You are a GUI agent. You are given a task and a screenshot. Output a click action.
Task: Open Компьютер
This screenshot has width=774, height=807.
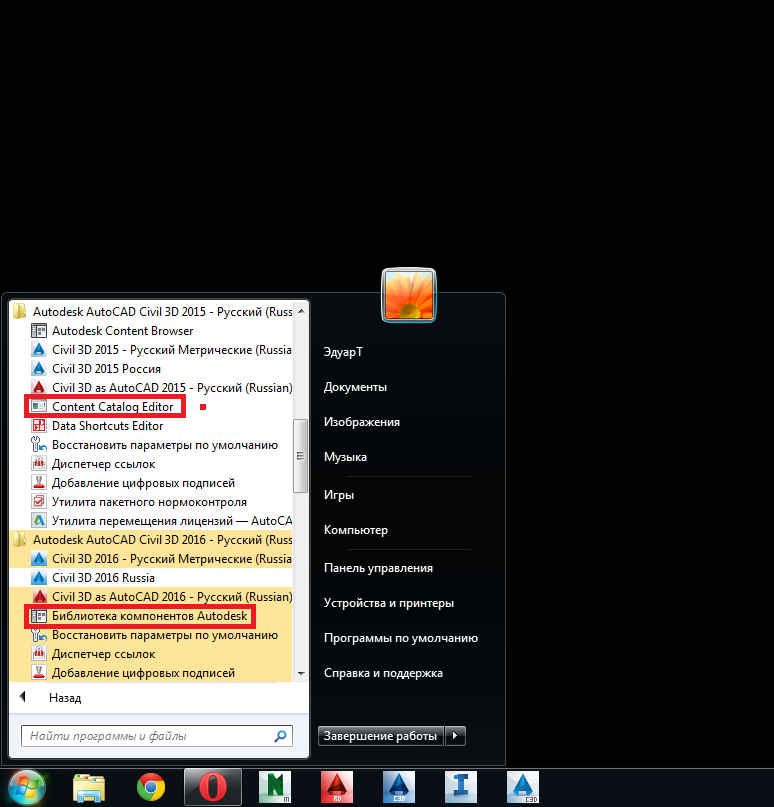[x=356, y=530]
